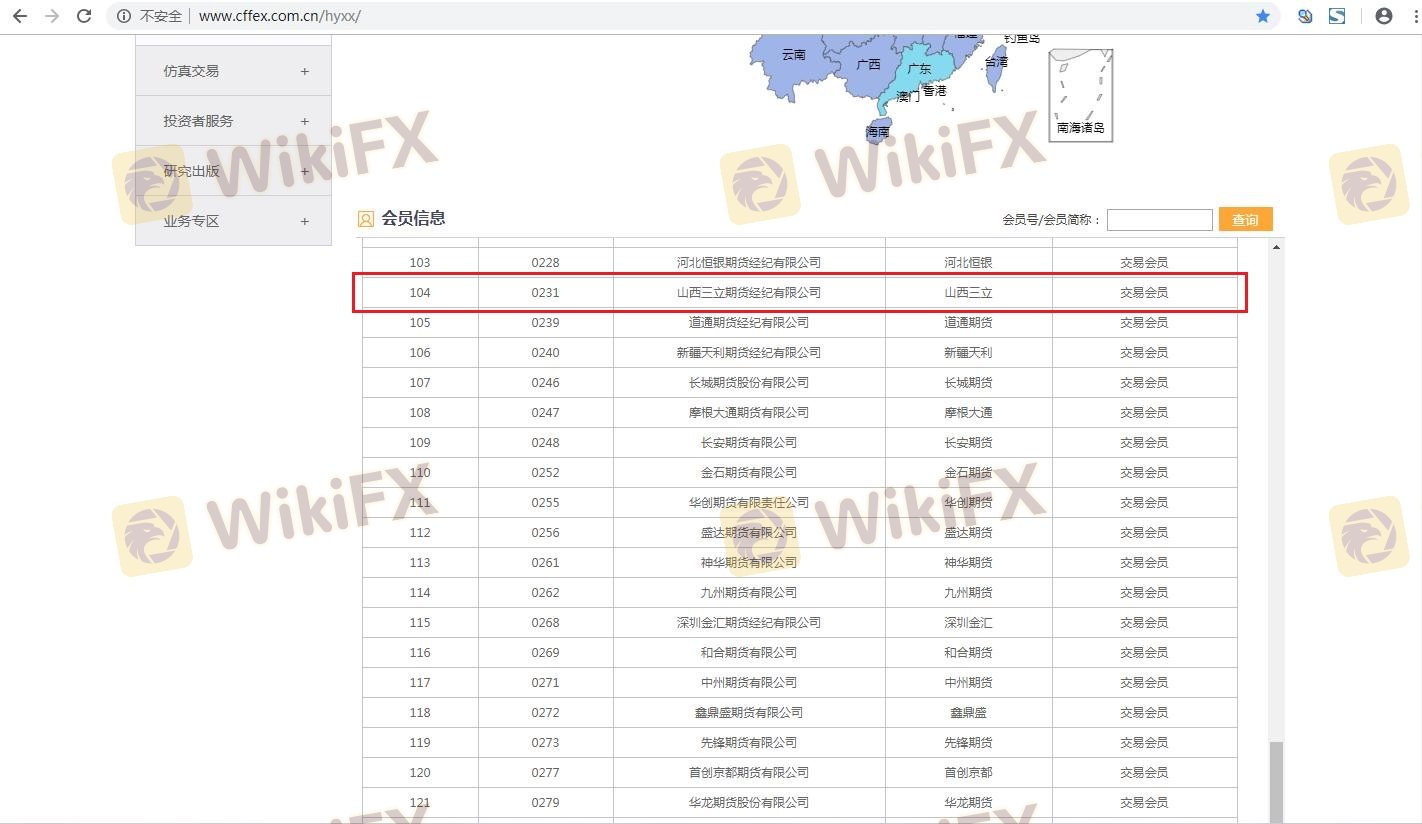Click the member number search field
Image resolution: width=1422 pixels, height=824 pixels.
[x=1159, y=220]
